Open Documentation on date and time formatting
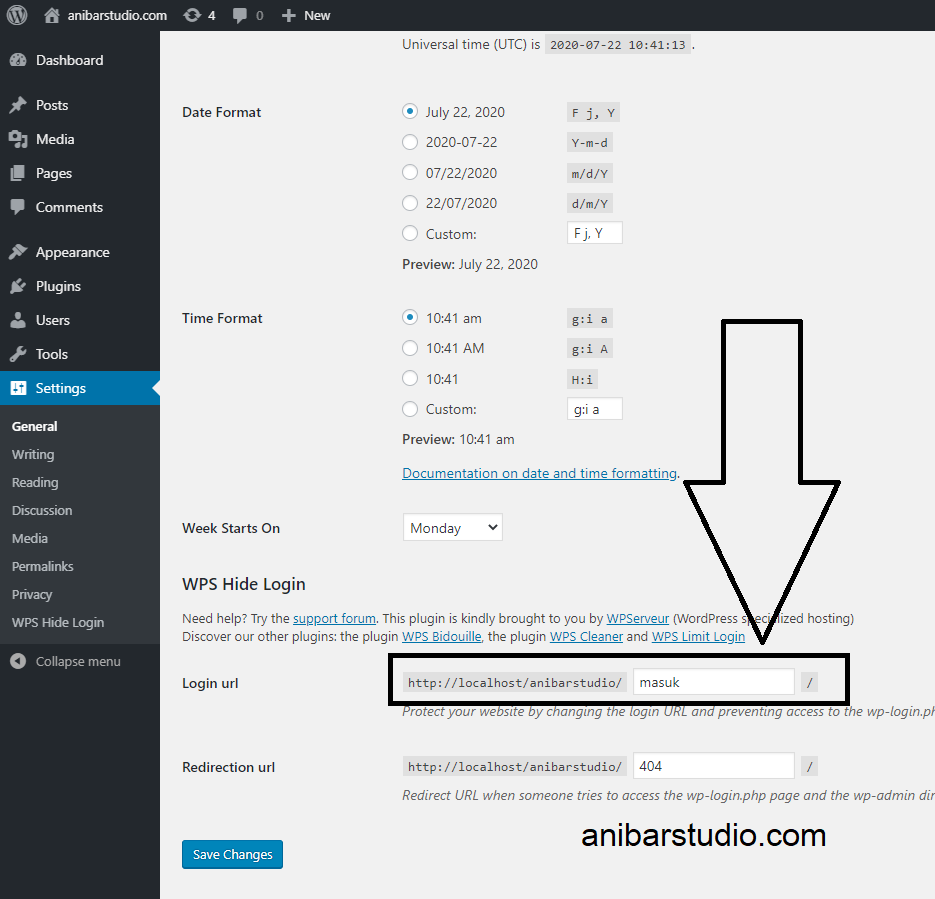 (x=539, y=473)
